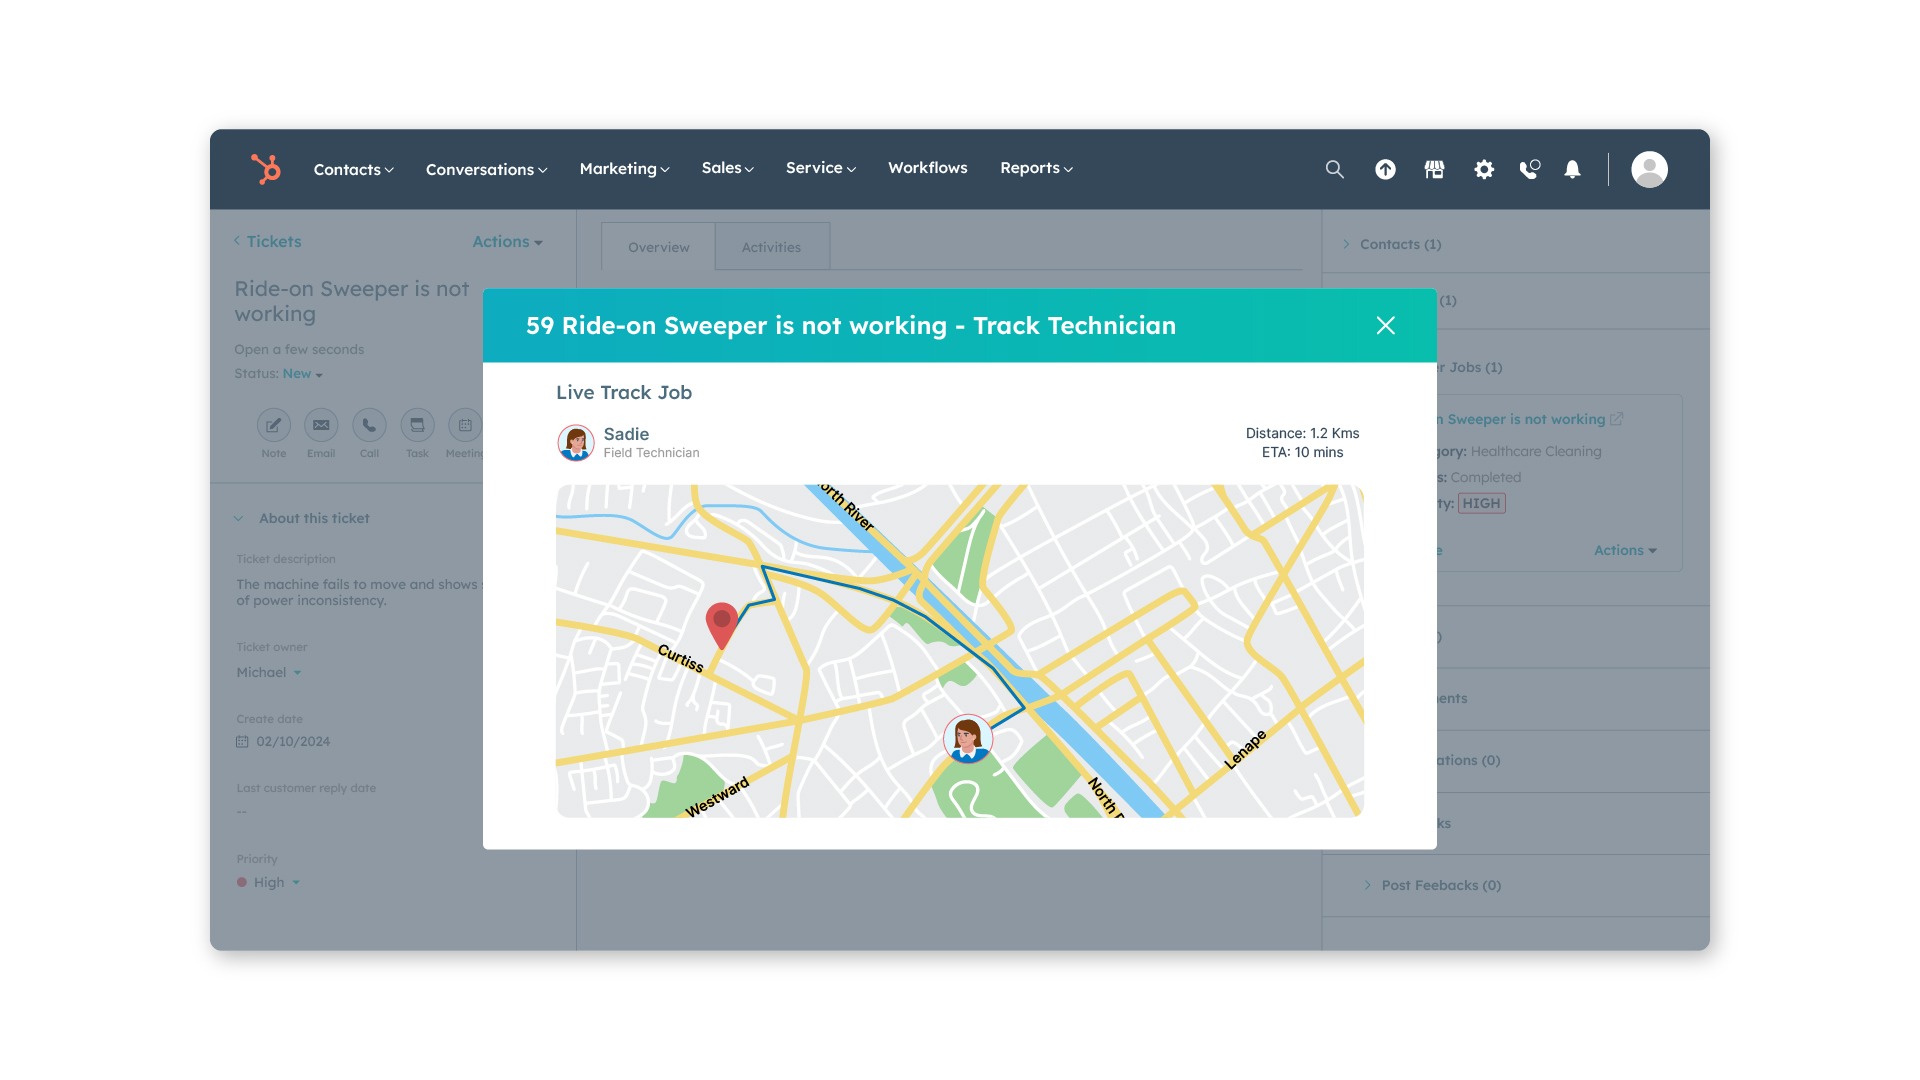Change ticket owner Michael dropdown
Image resolution: width=1920 pixels, height=1080 pixels.
pyautogui.click(x=268, y=672)
